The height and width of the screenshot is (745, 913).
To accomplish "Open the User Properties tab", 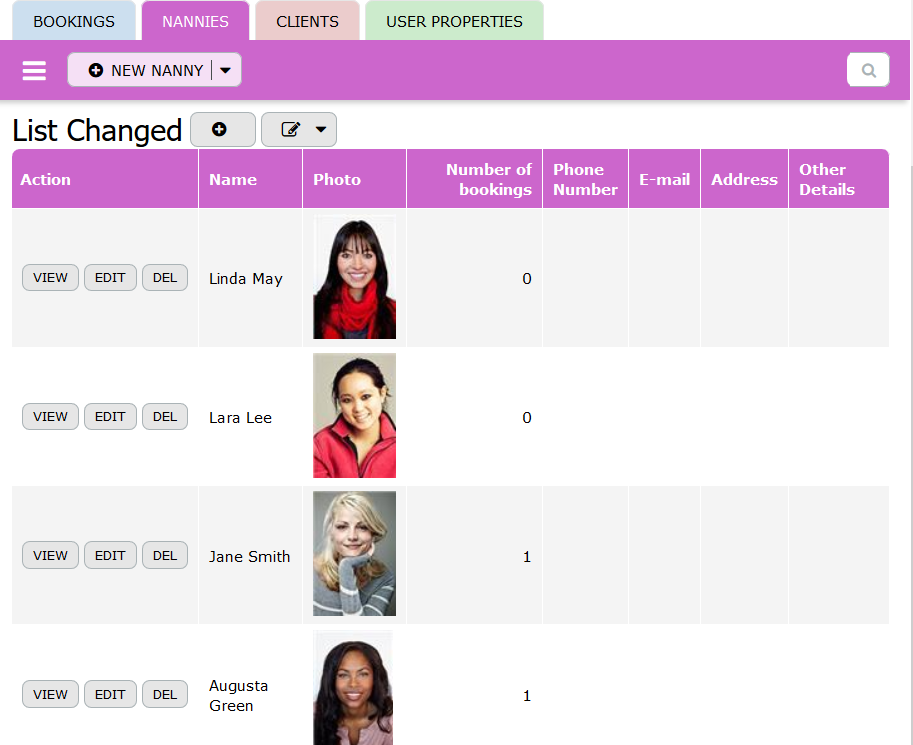I will click(454, 21).
